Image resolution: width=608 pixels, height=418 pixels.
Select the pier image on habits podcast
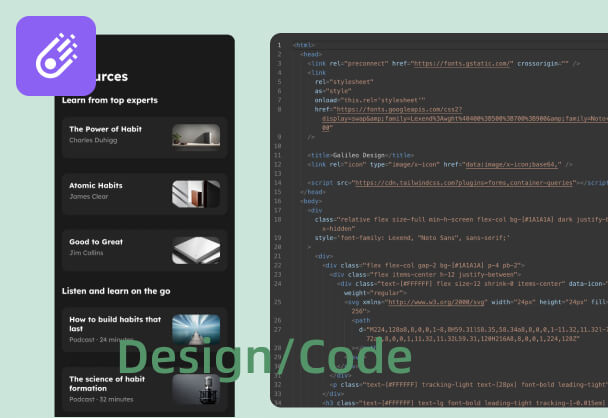[x=196, y=329]
